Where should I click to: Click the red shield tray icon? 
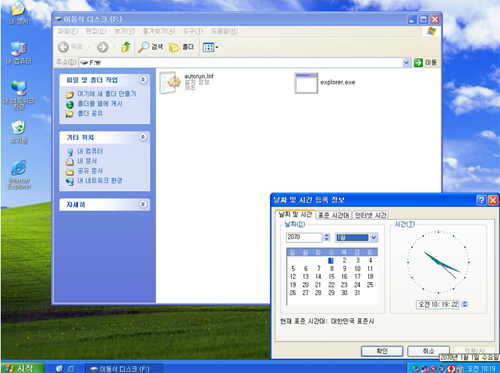[433, 369]
